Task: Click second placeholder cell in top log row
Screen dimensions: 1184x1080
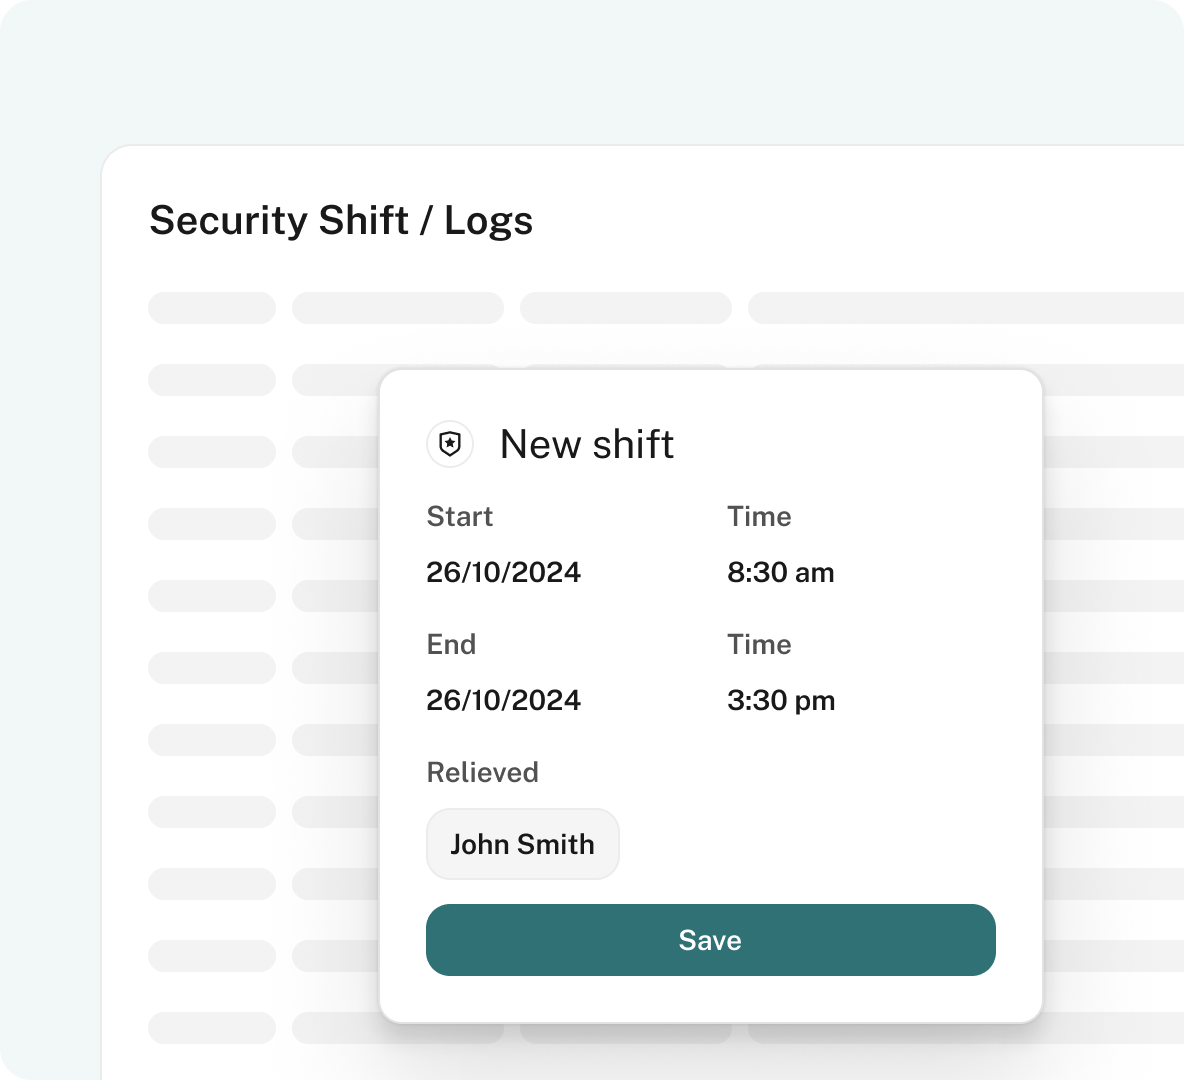Action: [398, 308]
